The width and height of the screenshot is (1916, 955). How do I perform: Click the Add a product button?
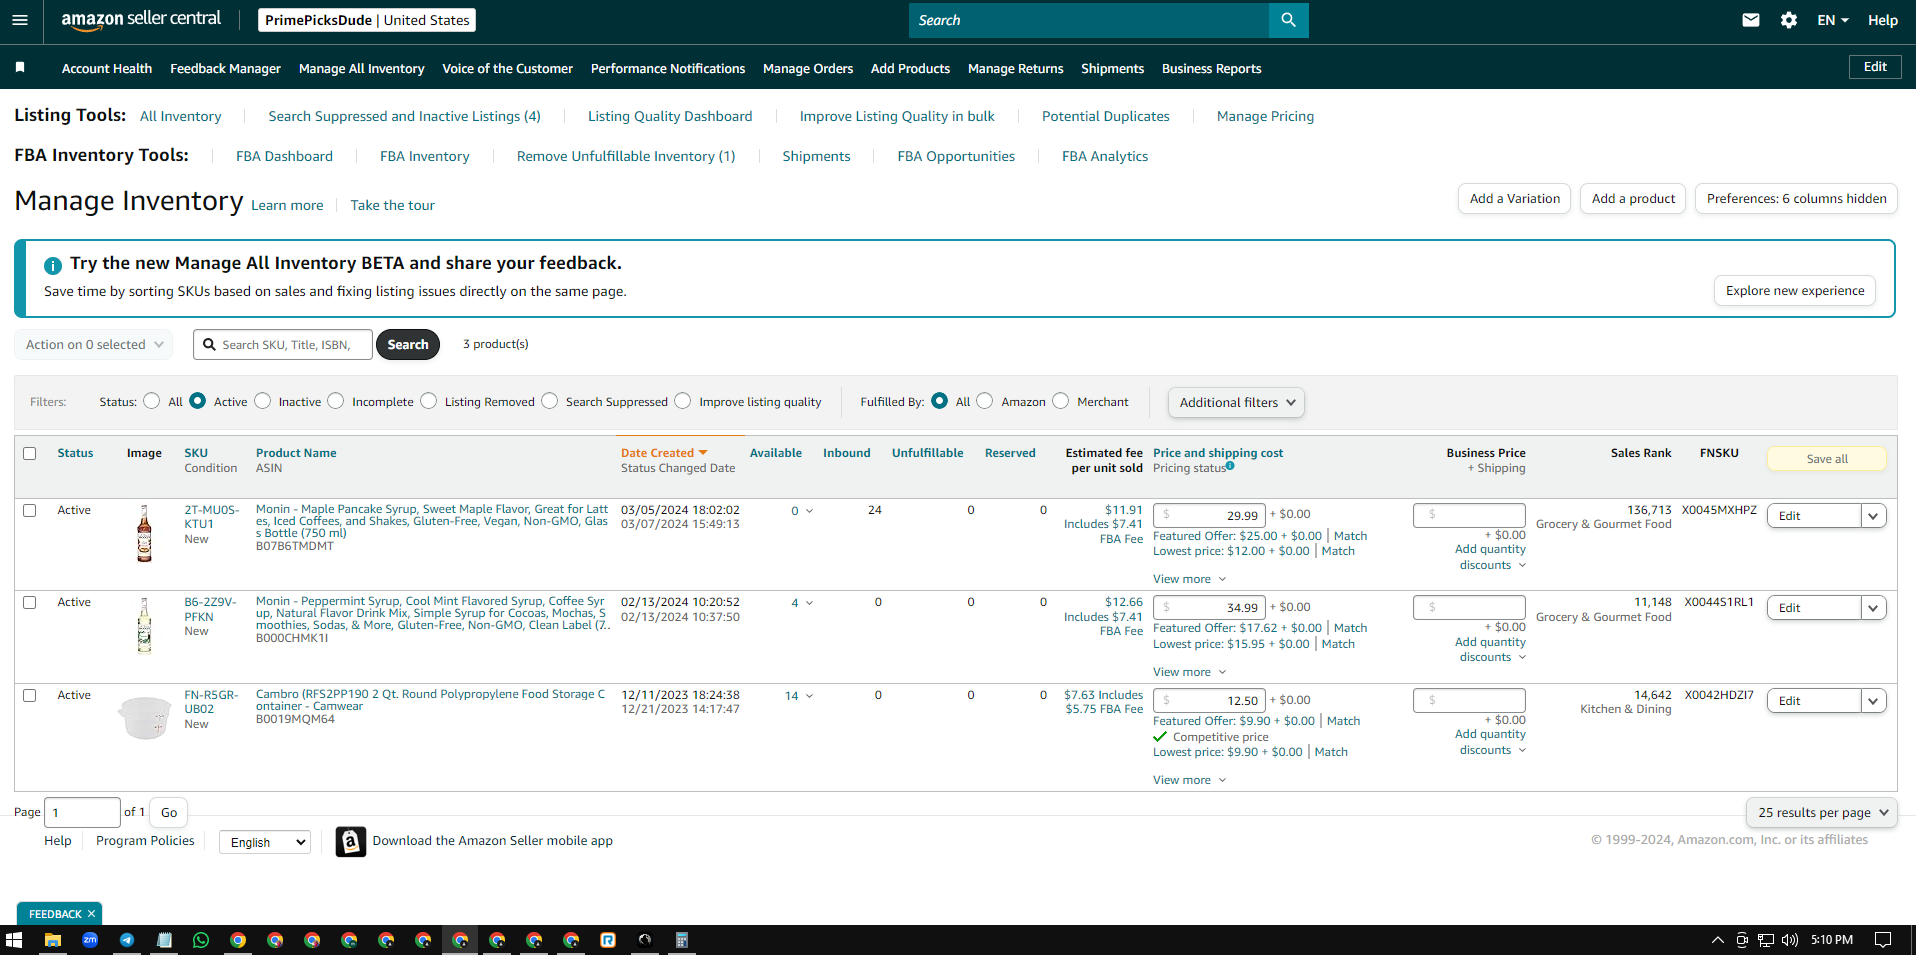click(x=1633, y=199)
